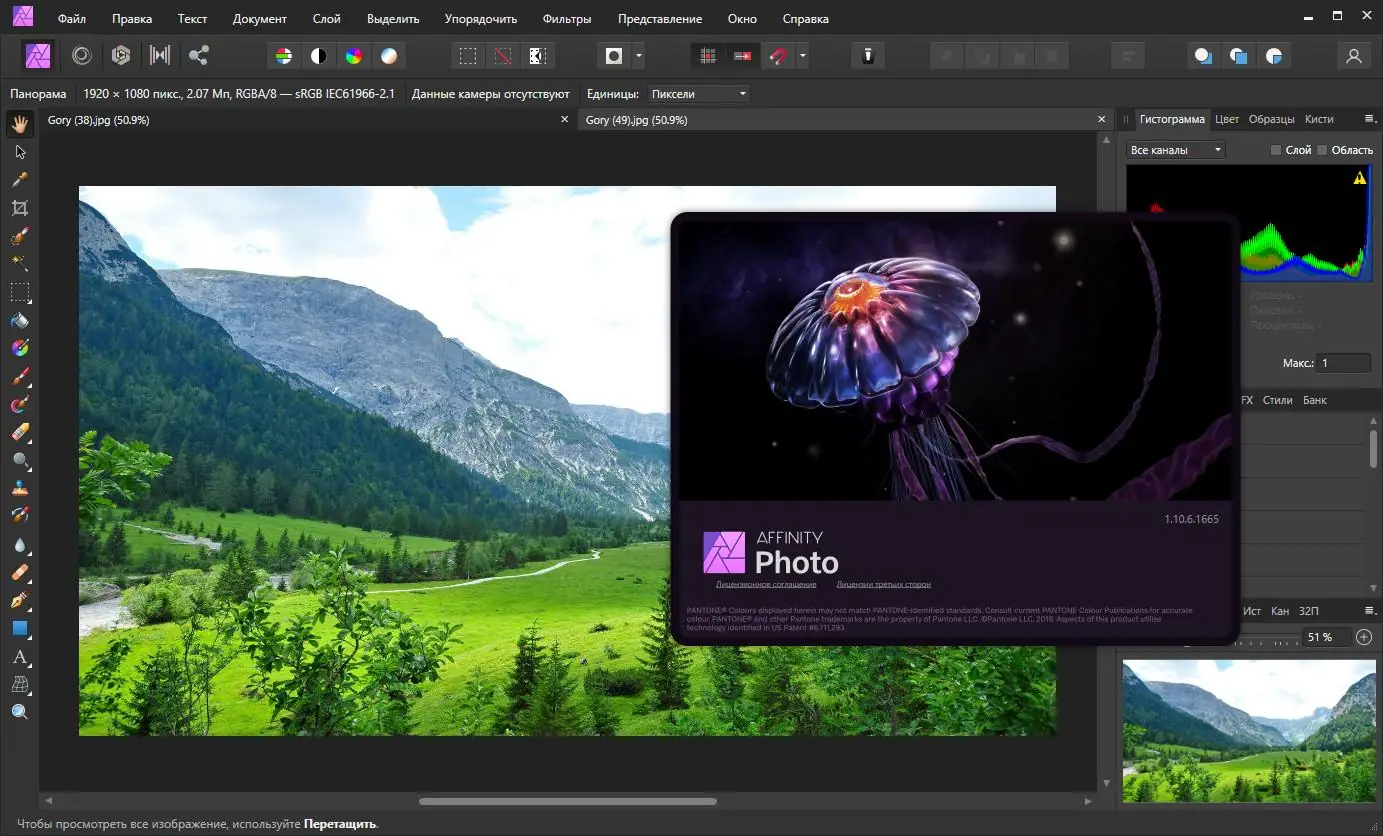Open the Quick Mask options arrow
Screen dimensions: 1383x836
click(x=638, y=56)
